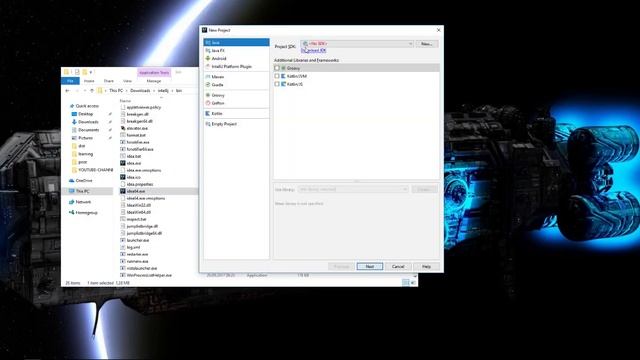The height and width of the screenshot is (360, 640).
Task: Select inspect.bat file
Action: point(136,219)
